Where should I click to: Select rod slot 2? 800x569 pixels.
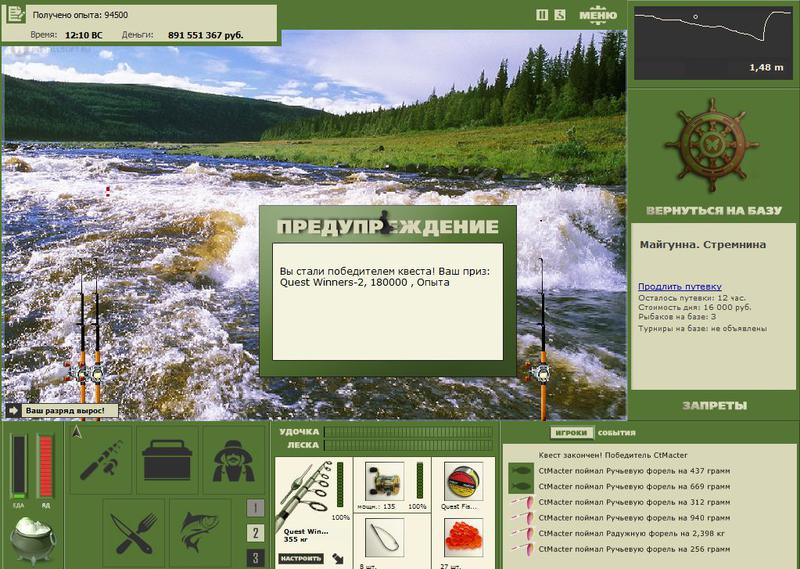256,533
